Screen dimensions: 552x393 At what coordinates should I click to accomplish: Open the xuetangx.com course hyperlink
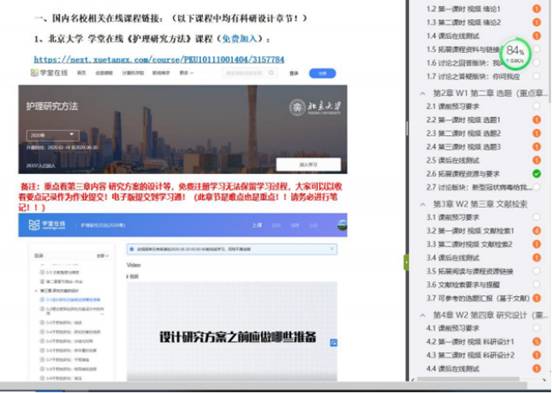(159, 60)
